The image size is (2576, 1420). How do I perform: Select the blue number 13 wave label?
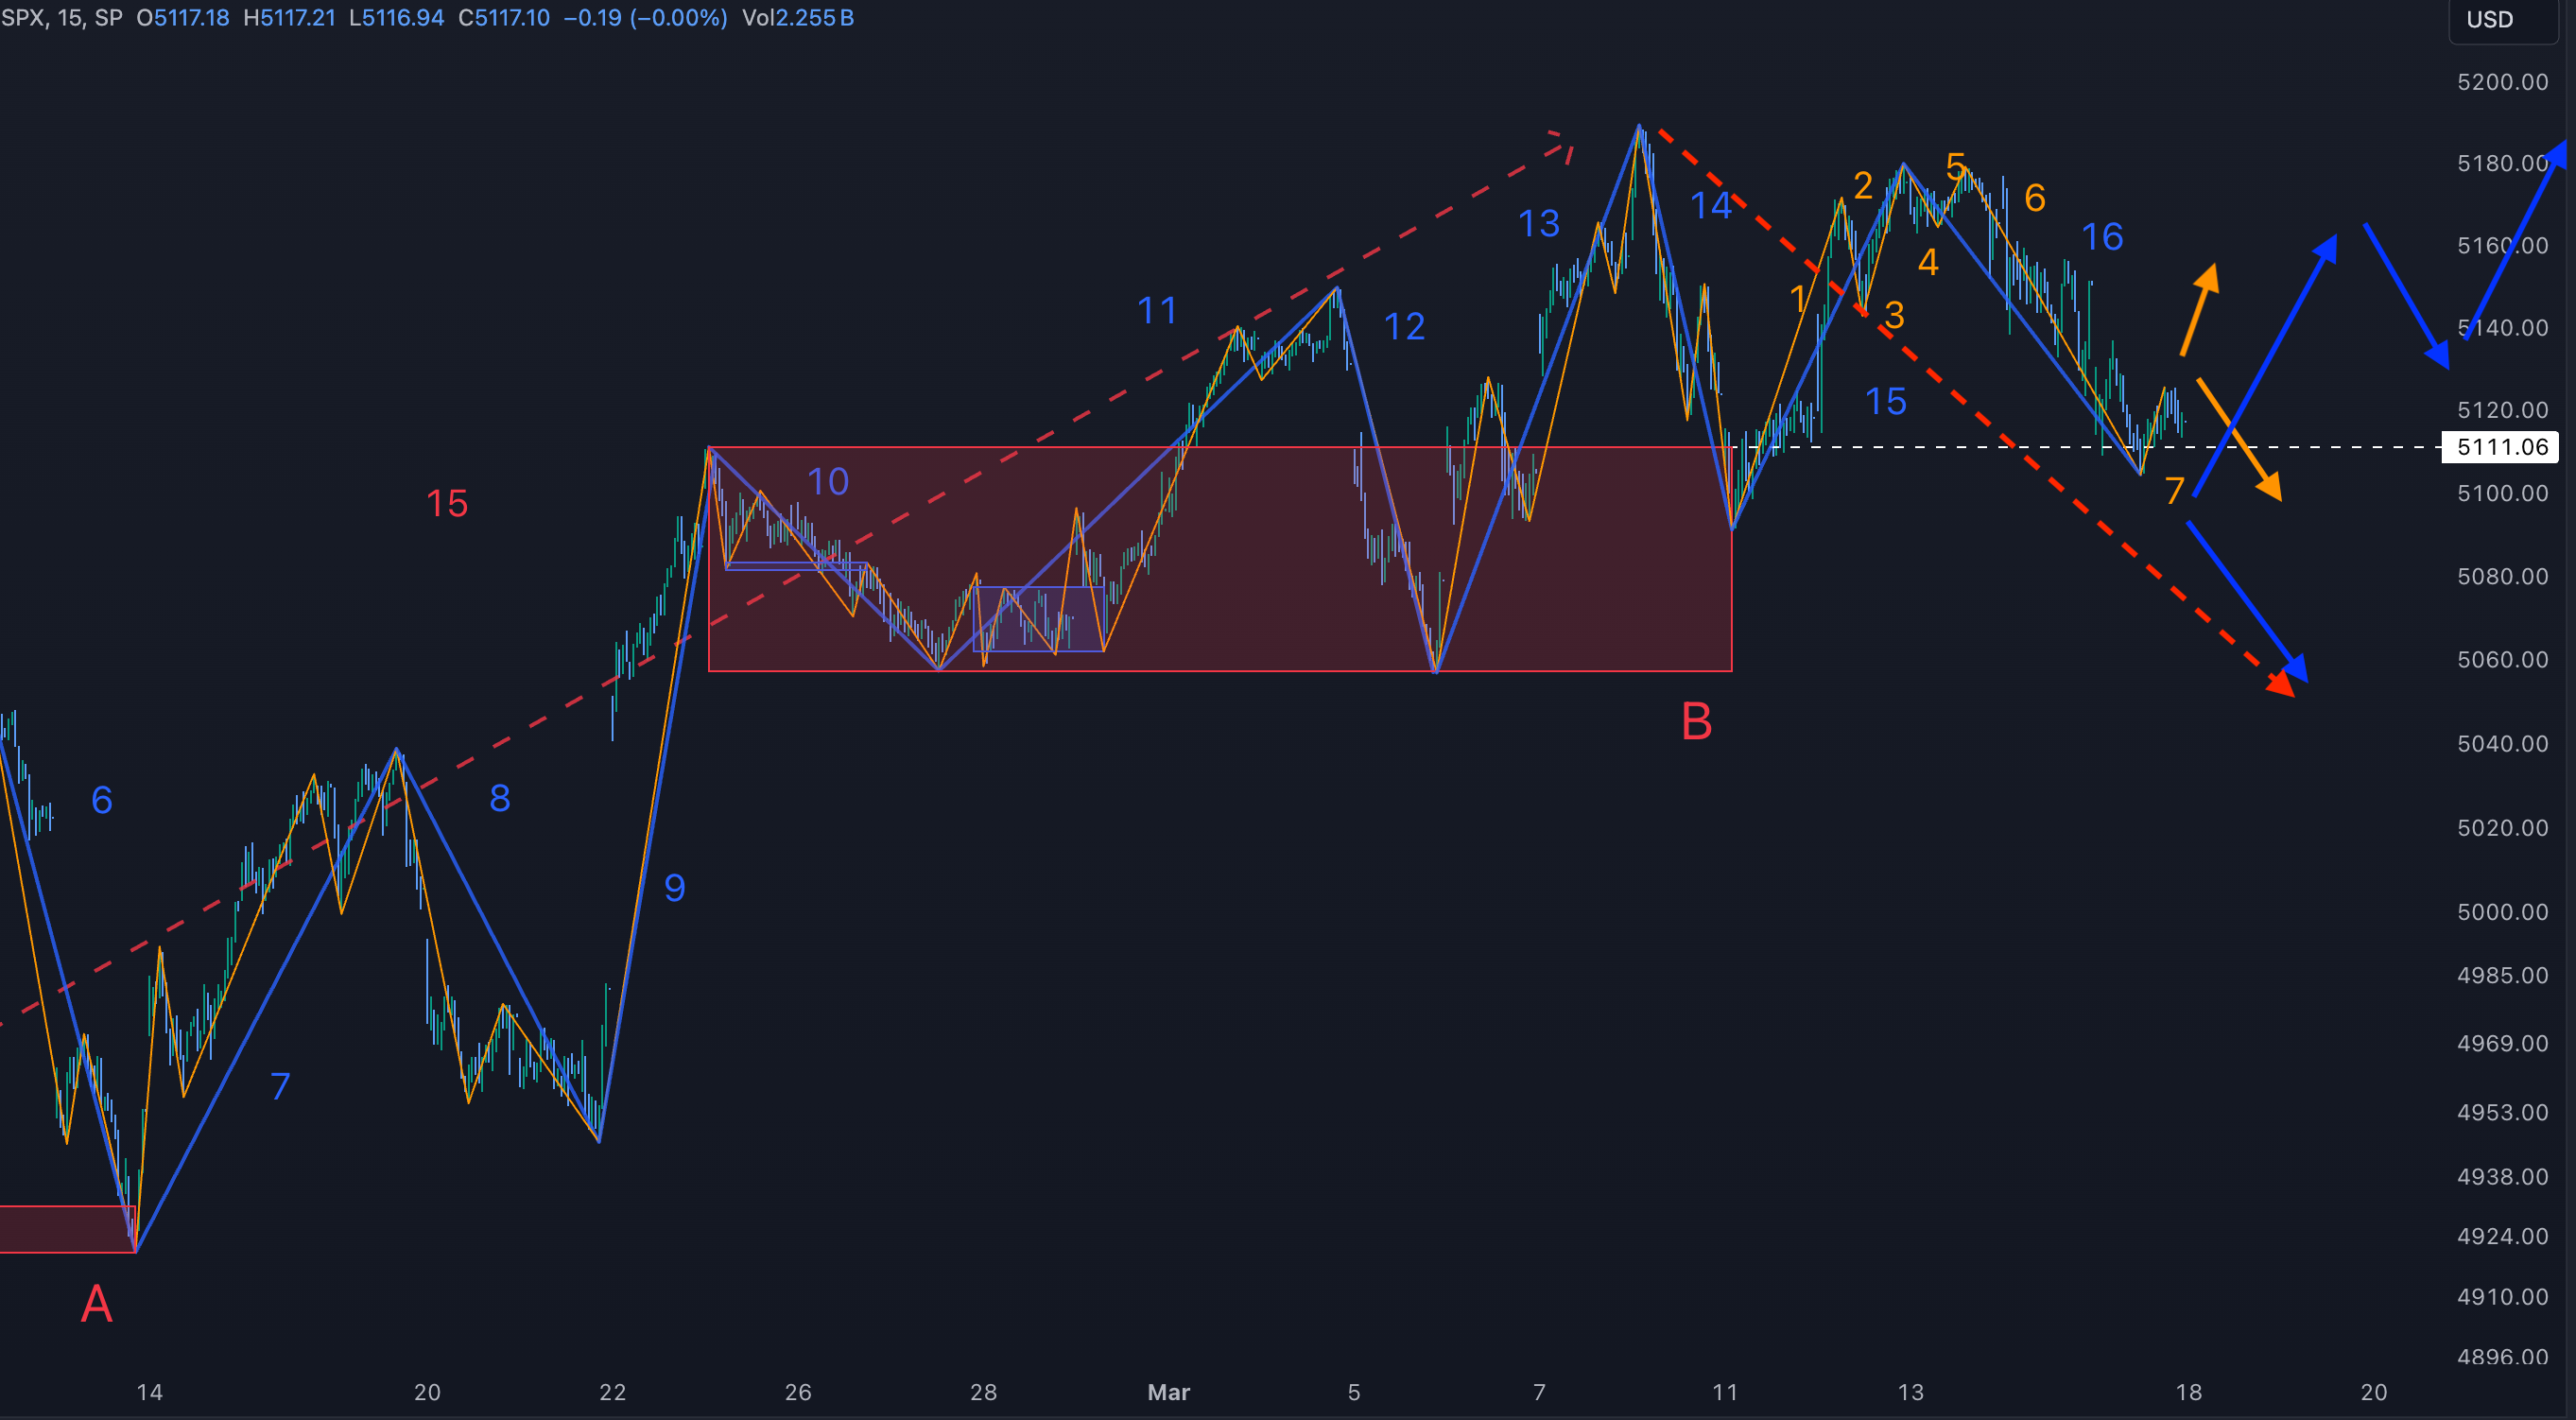point(1538,223)
